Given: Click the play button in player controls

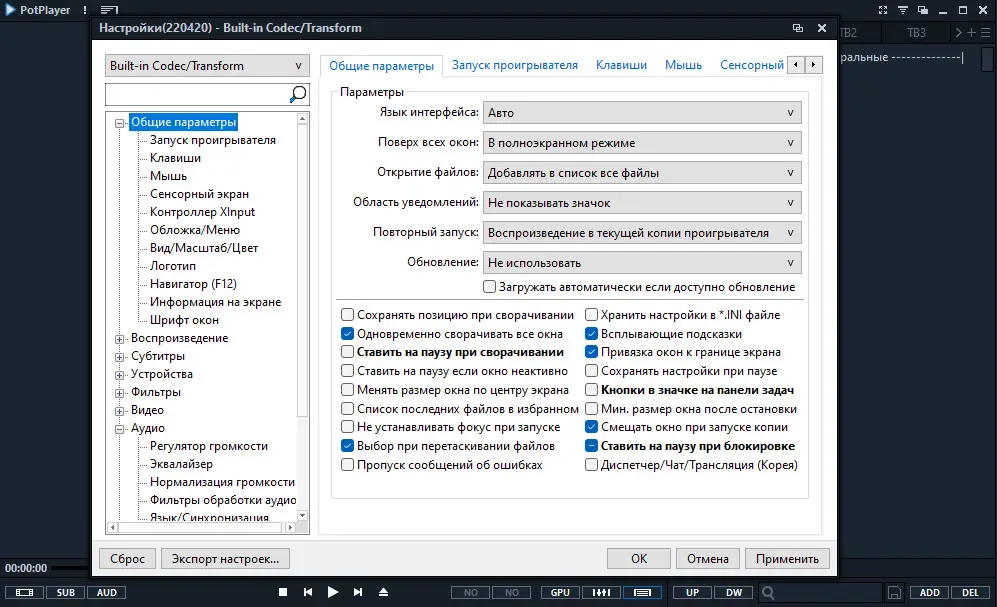Looking at the screenshot, I should click(333, 592).
